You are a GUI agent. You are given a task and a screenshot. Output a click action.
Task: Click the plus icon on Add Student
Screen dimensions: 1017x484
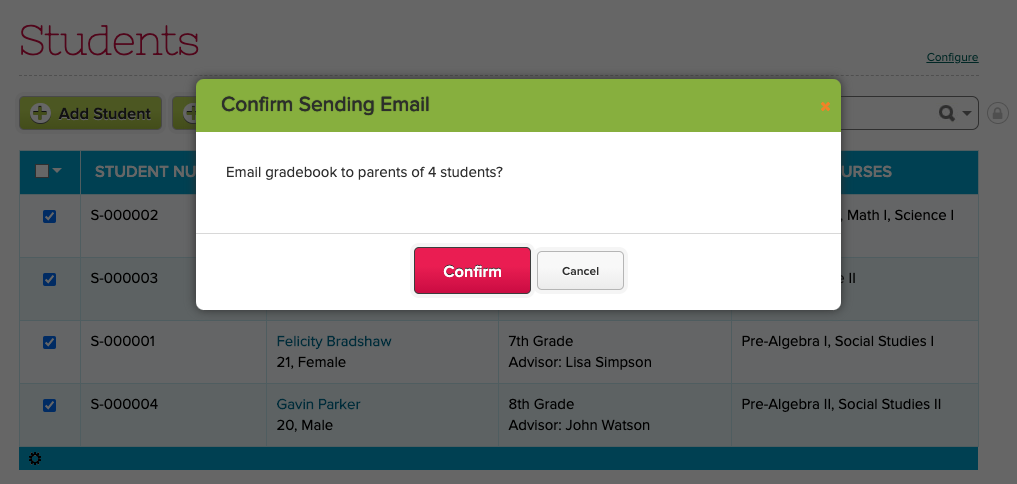(x=40, y=113)
